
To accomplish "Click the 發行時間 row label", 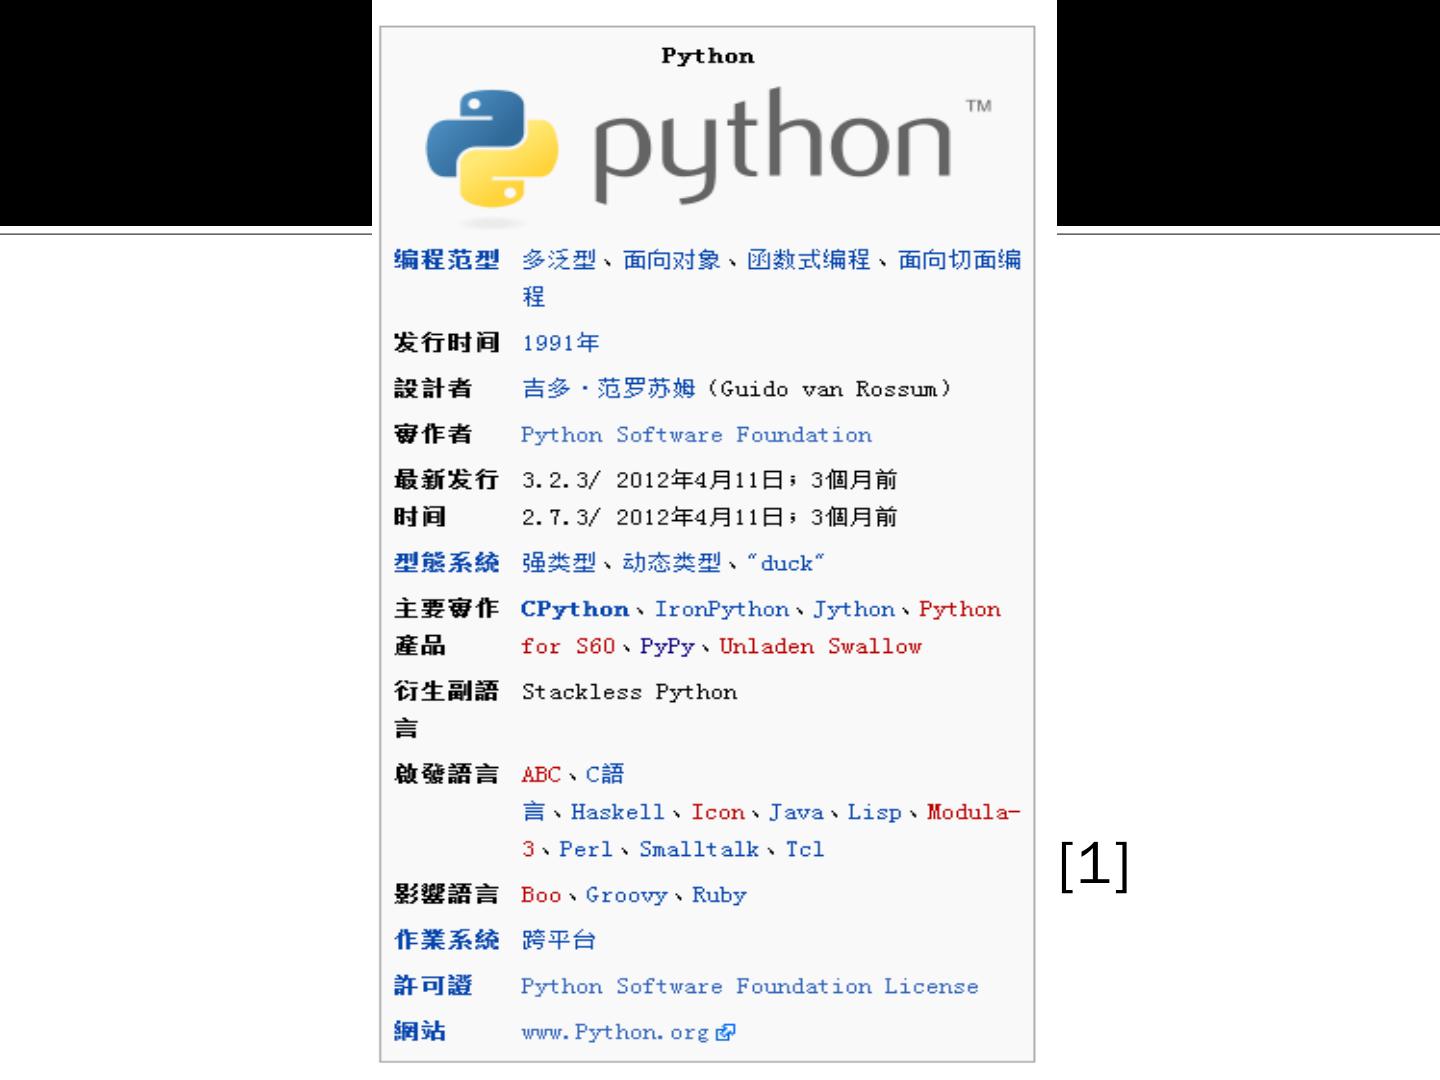I will click(x=446, y=343).
